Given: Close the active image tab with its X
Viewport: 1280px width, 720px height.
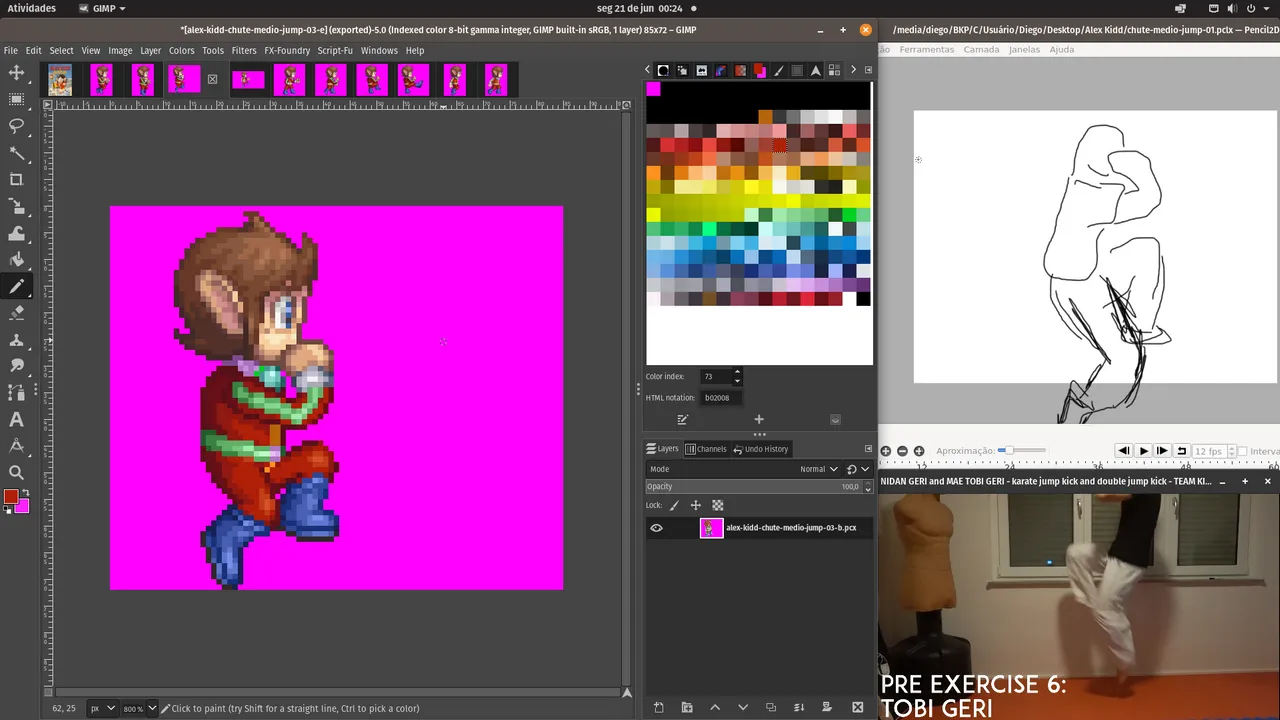Looking at the screenshot, I should [x=212, y=79].
